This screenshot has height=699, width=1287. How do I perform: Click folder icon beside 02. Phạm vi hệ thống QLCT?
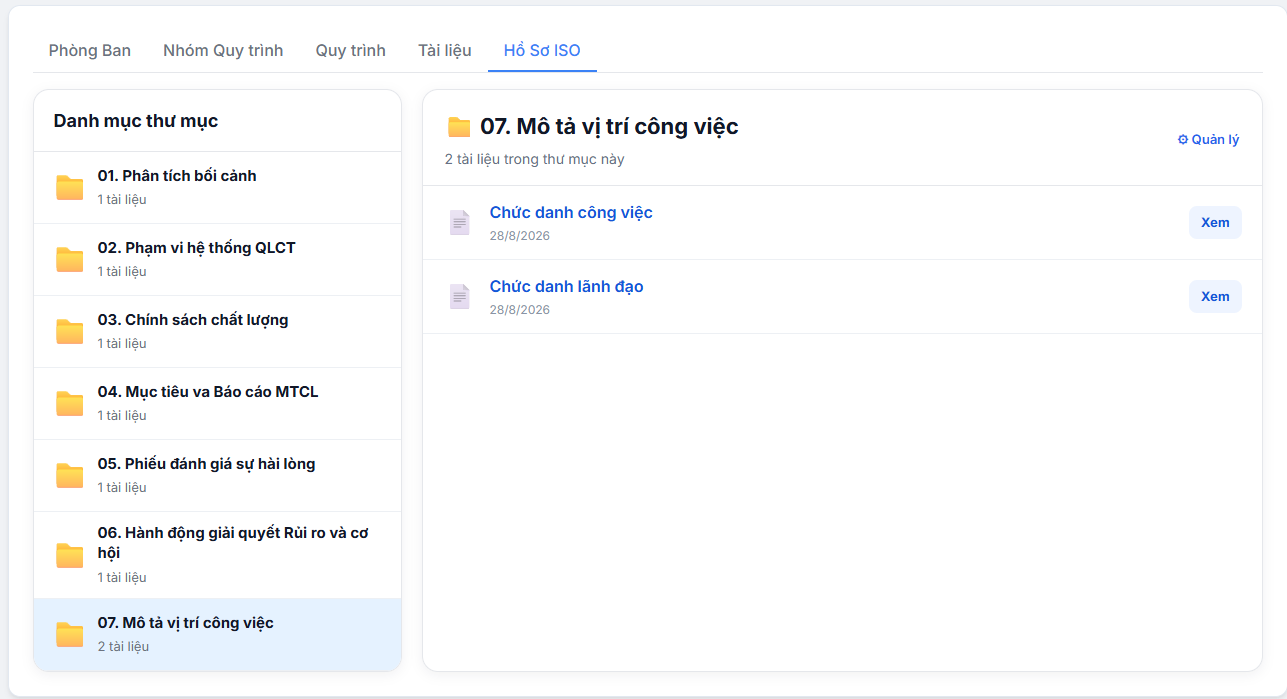coord(69,259)
